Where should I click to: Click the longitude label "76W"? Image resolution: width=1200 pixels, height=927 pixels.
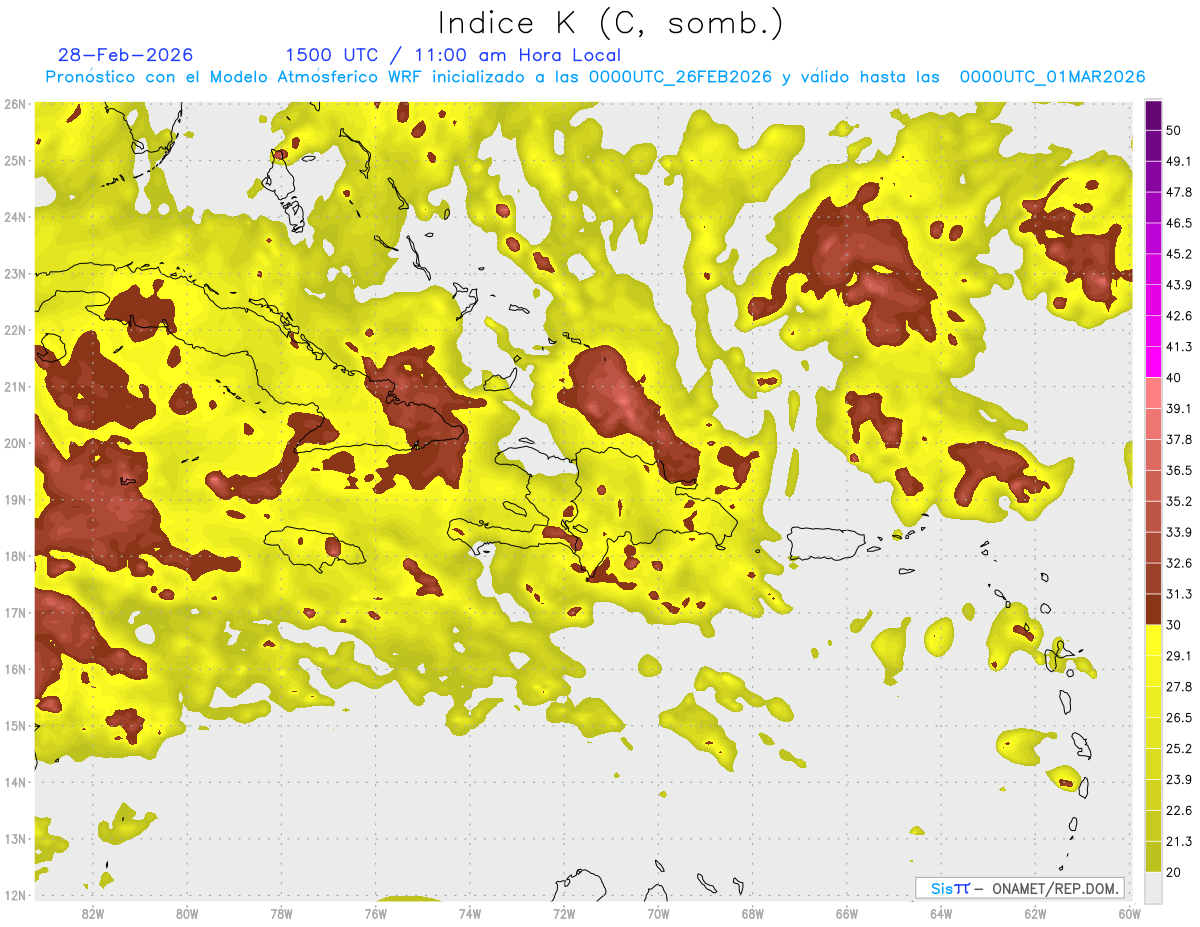click(376, 914)
